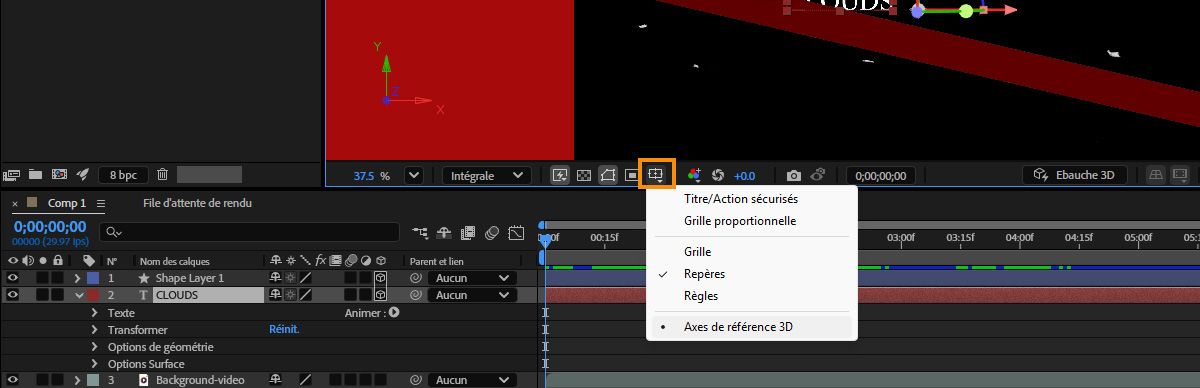
Task: Toggle the 3D ground plane icon
Action: click(1157, 175)
